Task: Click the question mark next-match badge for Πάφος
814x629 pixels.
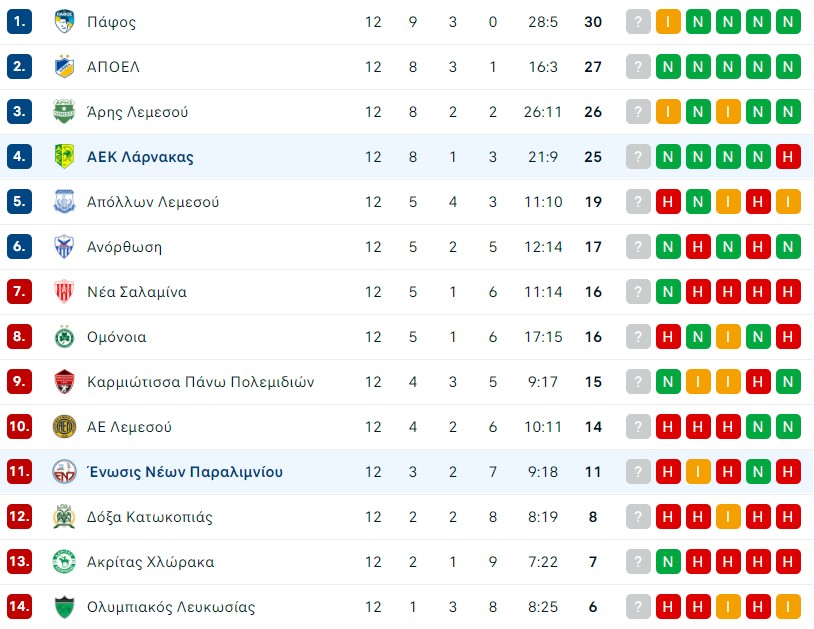Action: point(638,22)
